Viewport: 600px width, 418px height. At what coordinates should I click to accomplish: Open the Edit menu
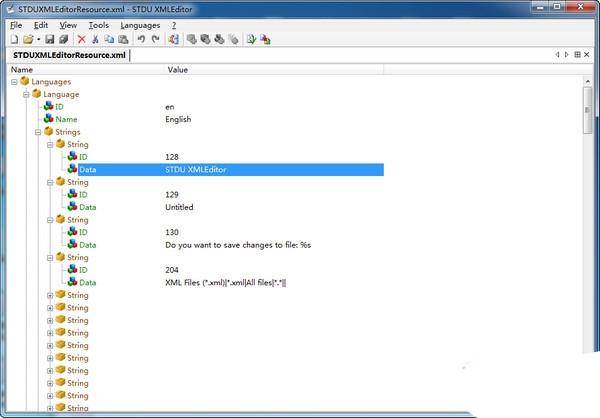coord(41,25)
